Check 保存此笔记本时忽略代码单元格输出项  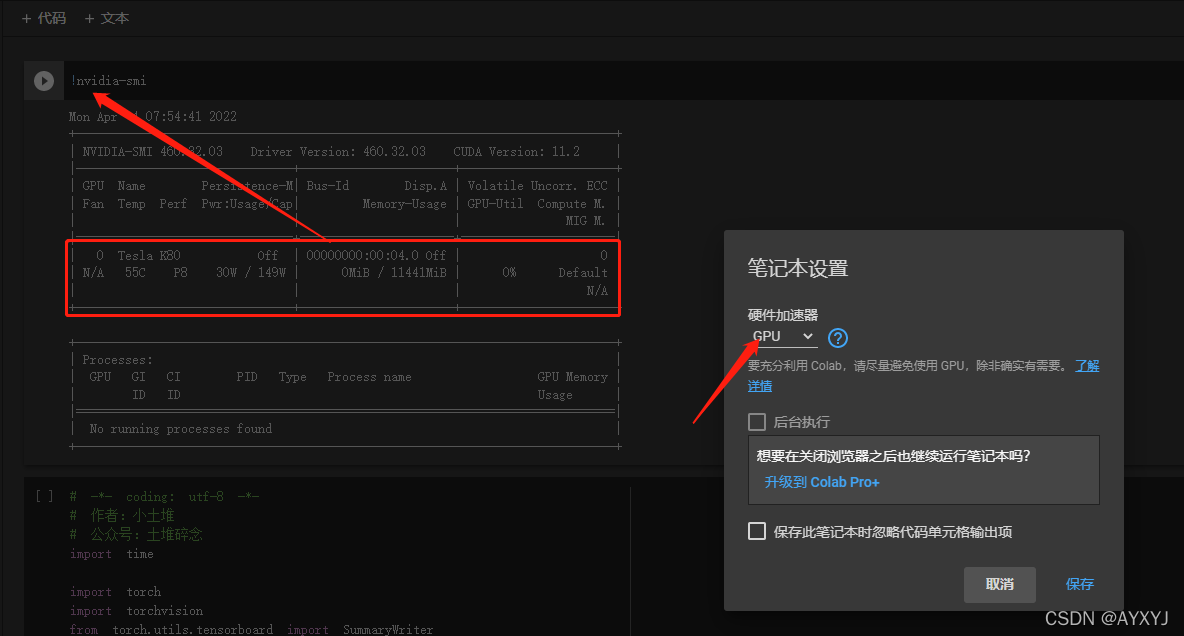tap(757, 531)
